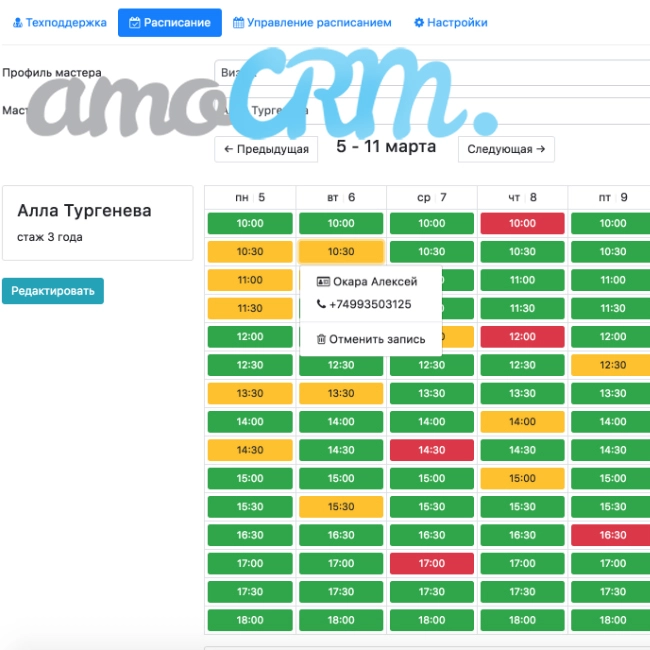The height and width of the screenshot is (650, 650).
Task: Click the trash icon beside Отменить запись
Action: coord(321,339)
